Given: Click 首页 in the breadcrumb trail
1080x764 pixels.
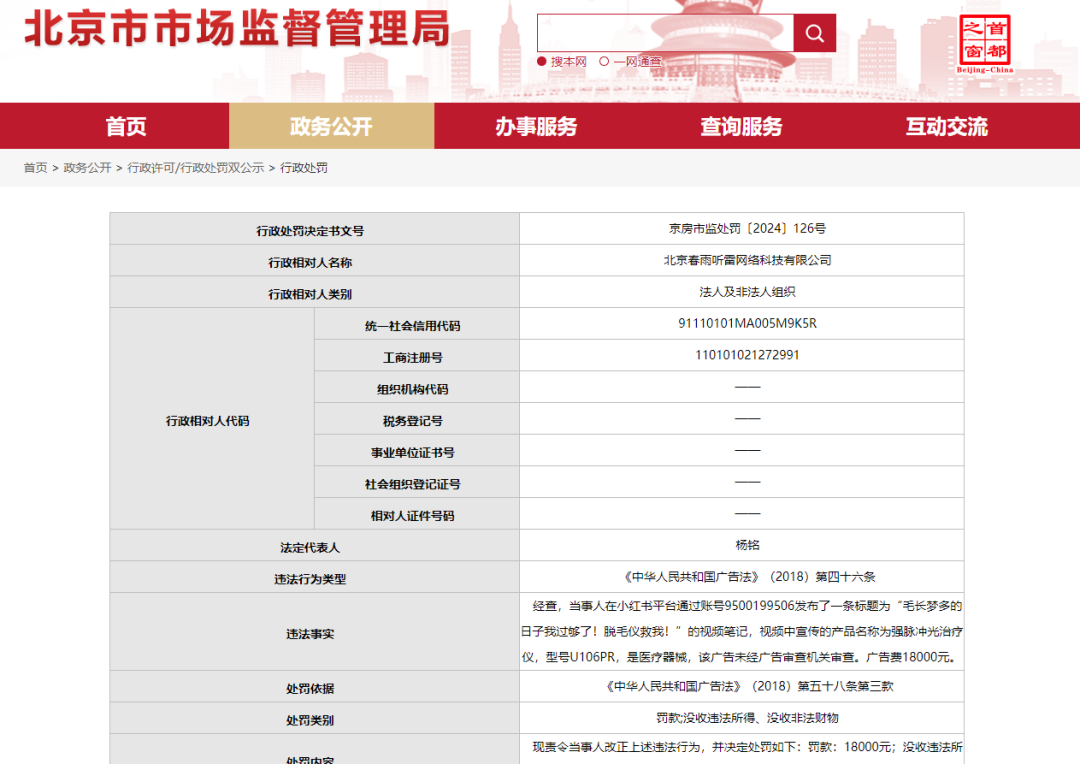Looking at the screenshot, I should click(x=35, y=168).
